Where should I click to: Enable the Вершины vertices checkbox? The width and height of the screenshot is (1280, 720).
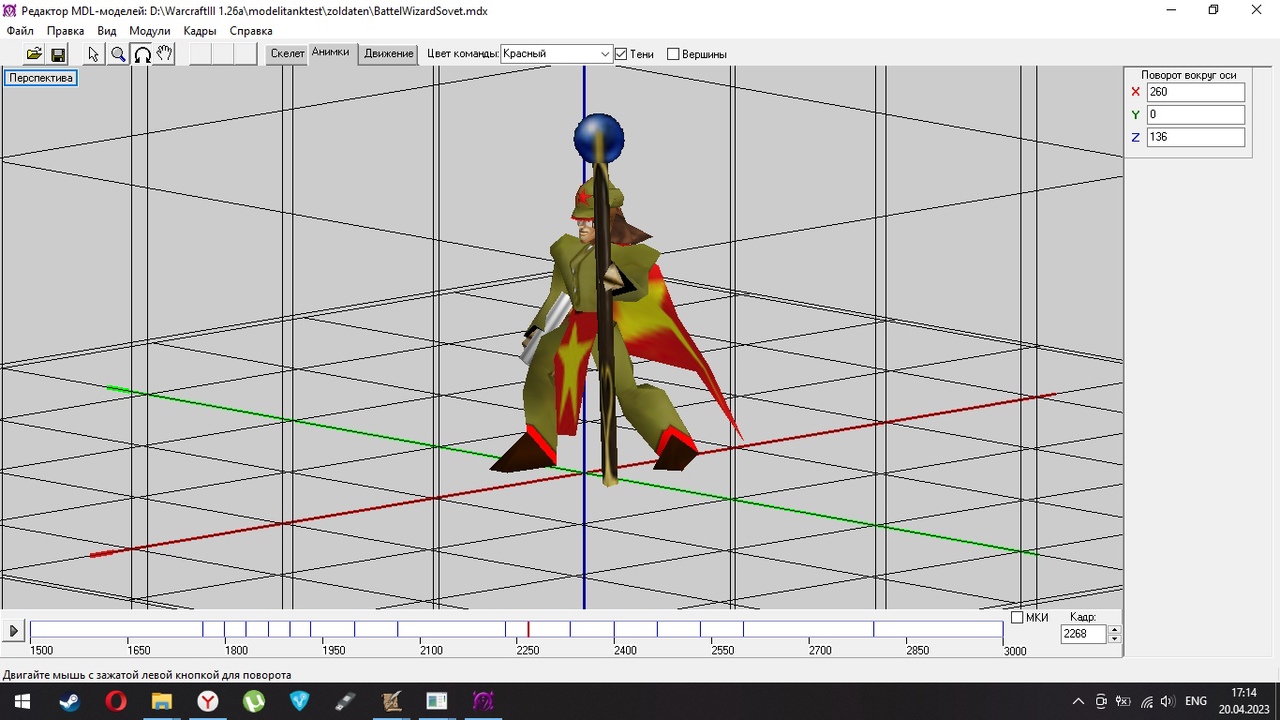[x=673, y=54]
